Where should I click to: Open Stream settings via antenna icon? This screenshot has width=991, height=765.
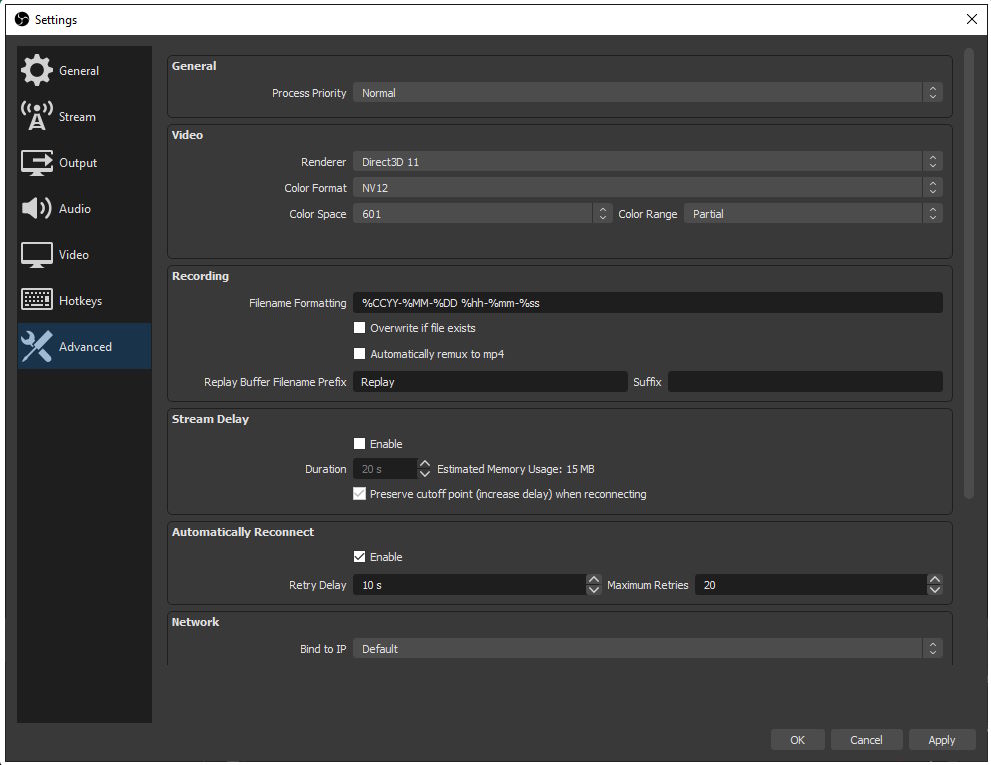click(x=37, y=117)
